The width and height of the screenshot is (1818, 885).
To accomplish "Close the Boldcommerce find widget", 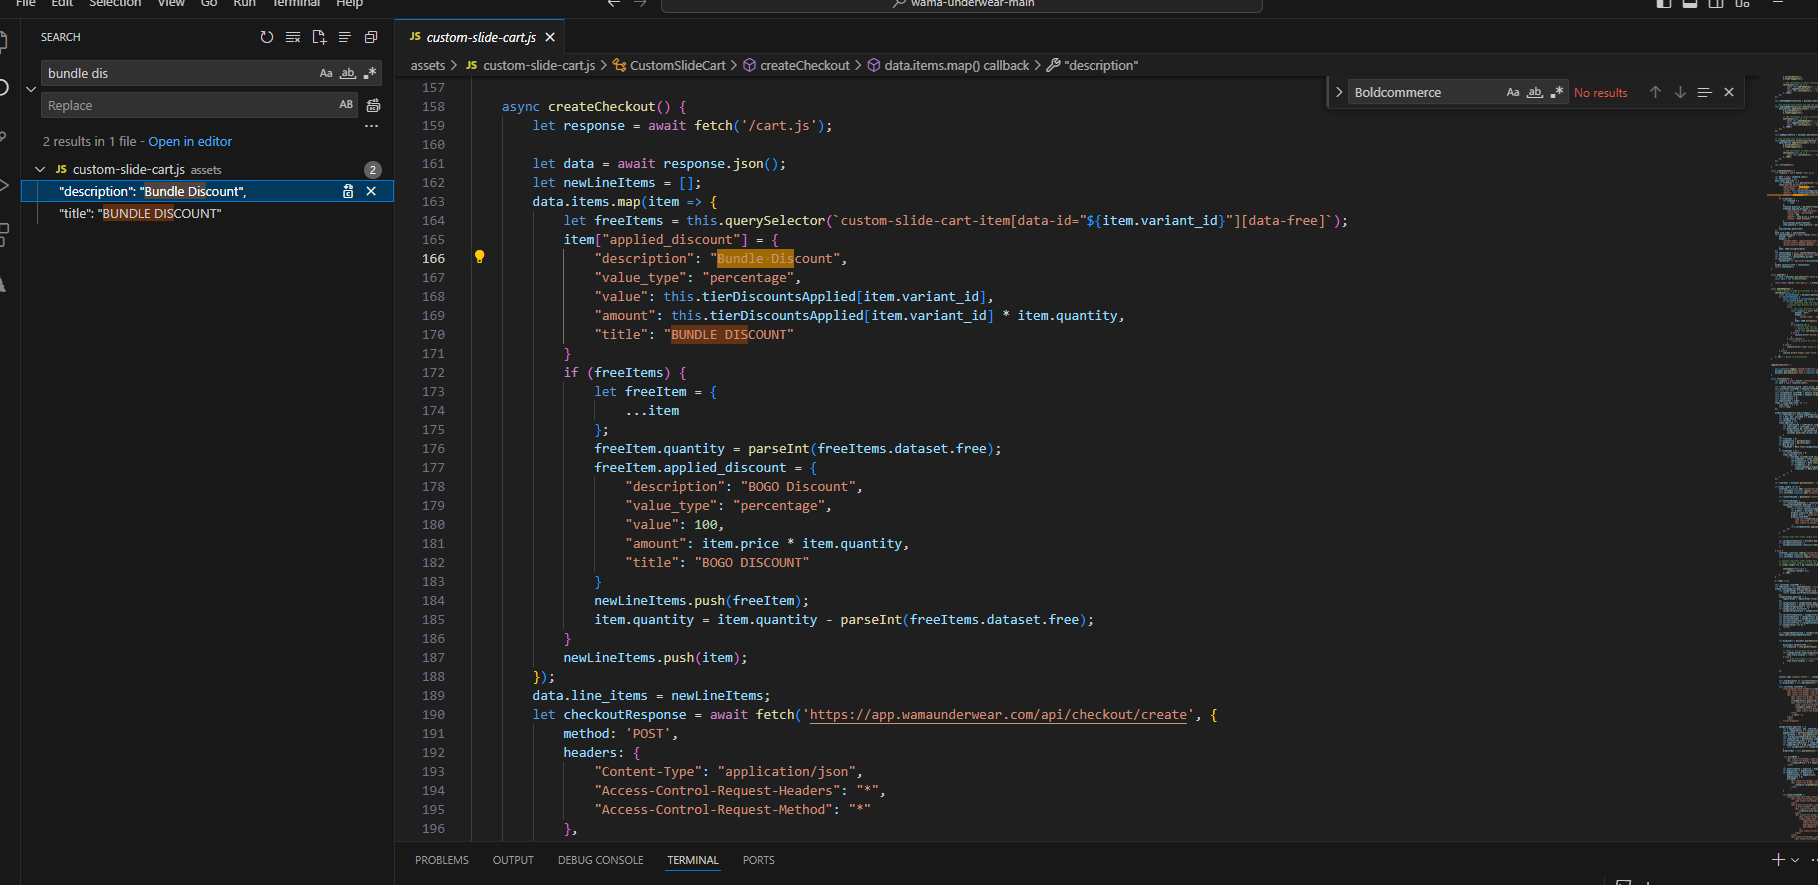I will [x=1729, y=92].
